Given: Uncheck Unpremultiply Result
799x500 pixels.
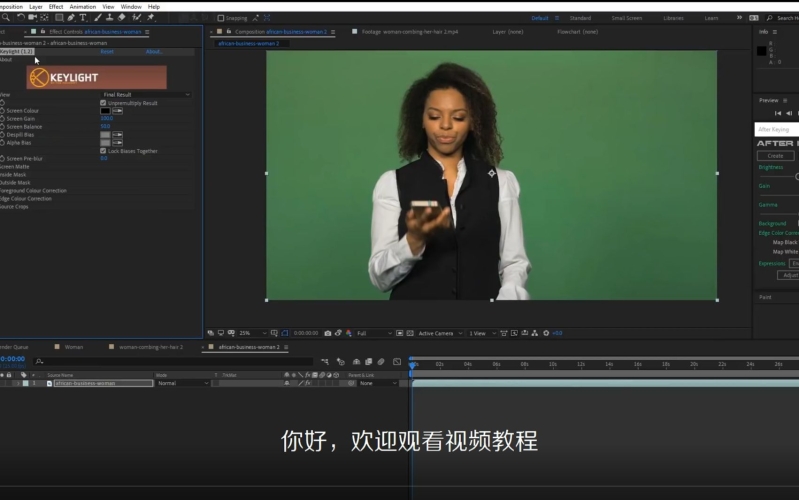Looking at the screenshot, I should point(103,103).
